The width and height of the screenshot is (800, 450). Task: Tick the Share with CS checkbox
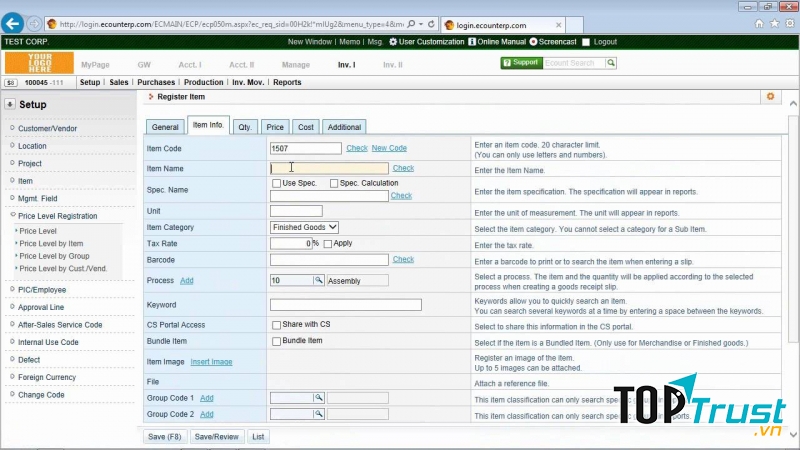coord(277,325)
